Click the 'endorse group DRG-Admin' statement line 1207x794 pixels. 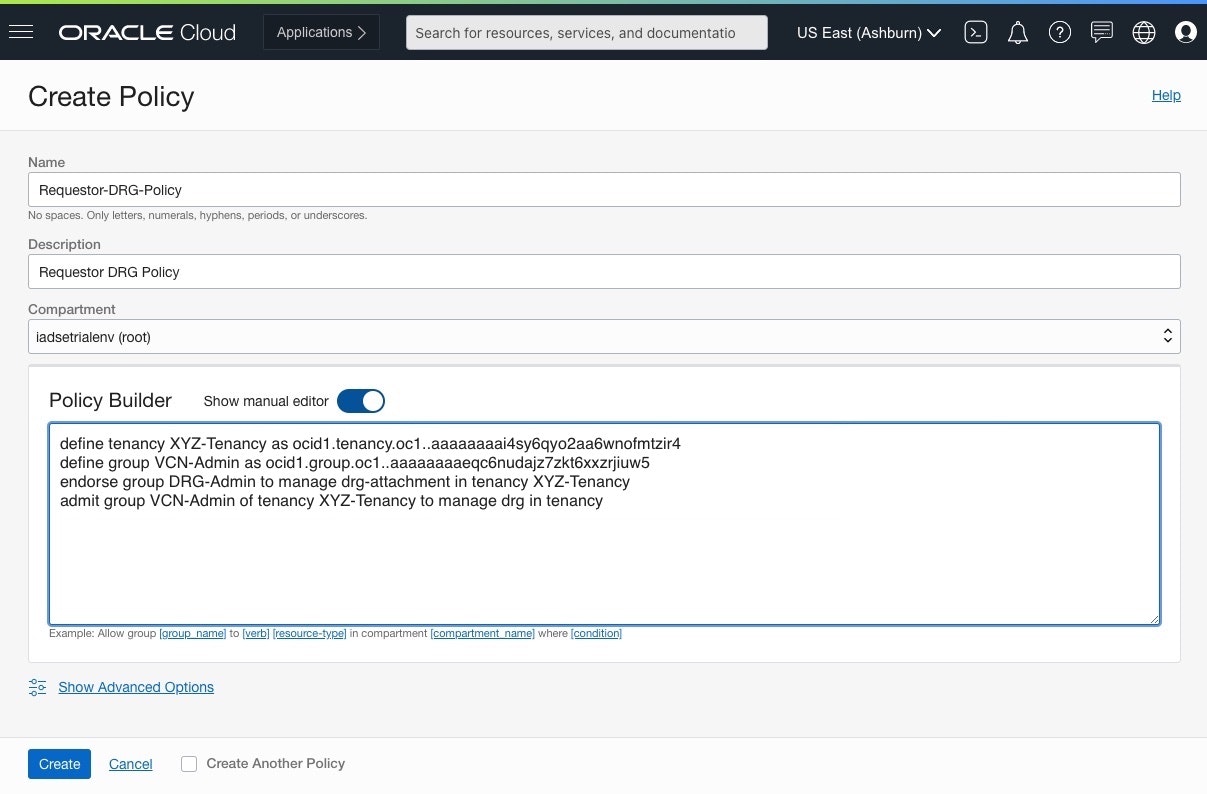(345, 481)
